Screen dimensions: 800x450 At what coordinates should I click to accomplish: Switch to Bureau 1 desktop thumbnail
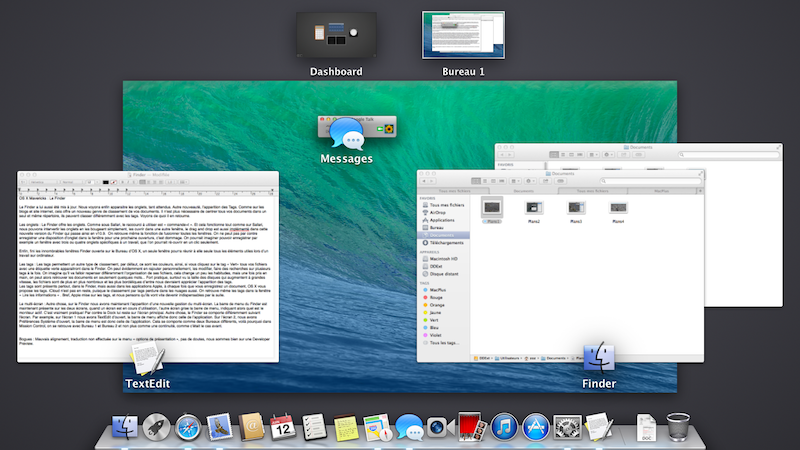coord(463,35)
